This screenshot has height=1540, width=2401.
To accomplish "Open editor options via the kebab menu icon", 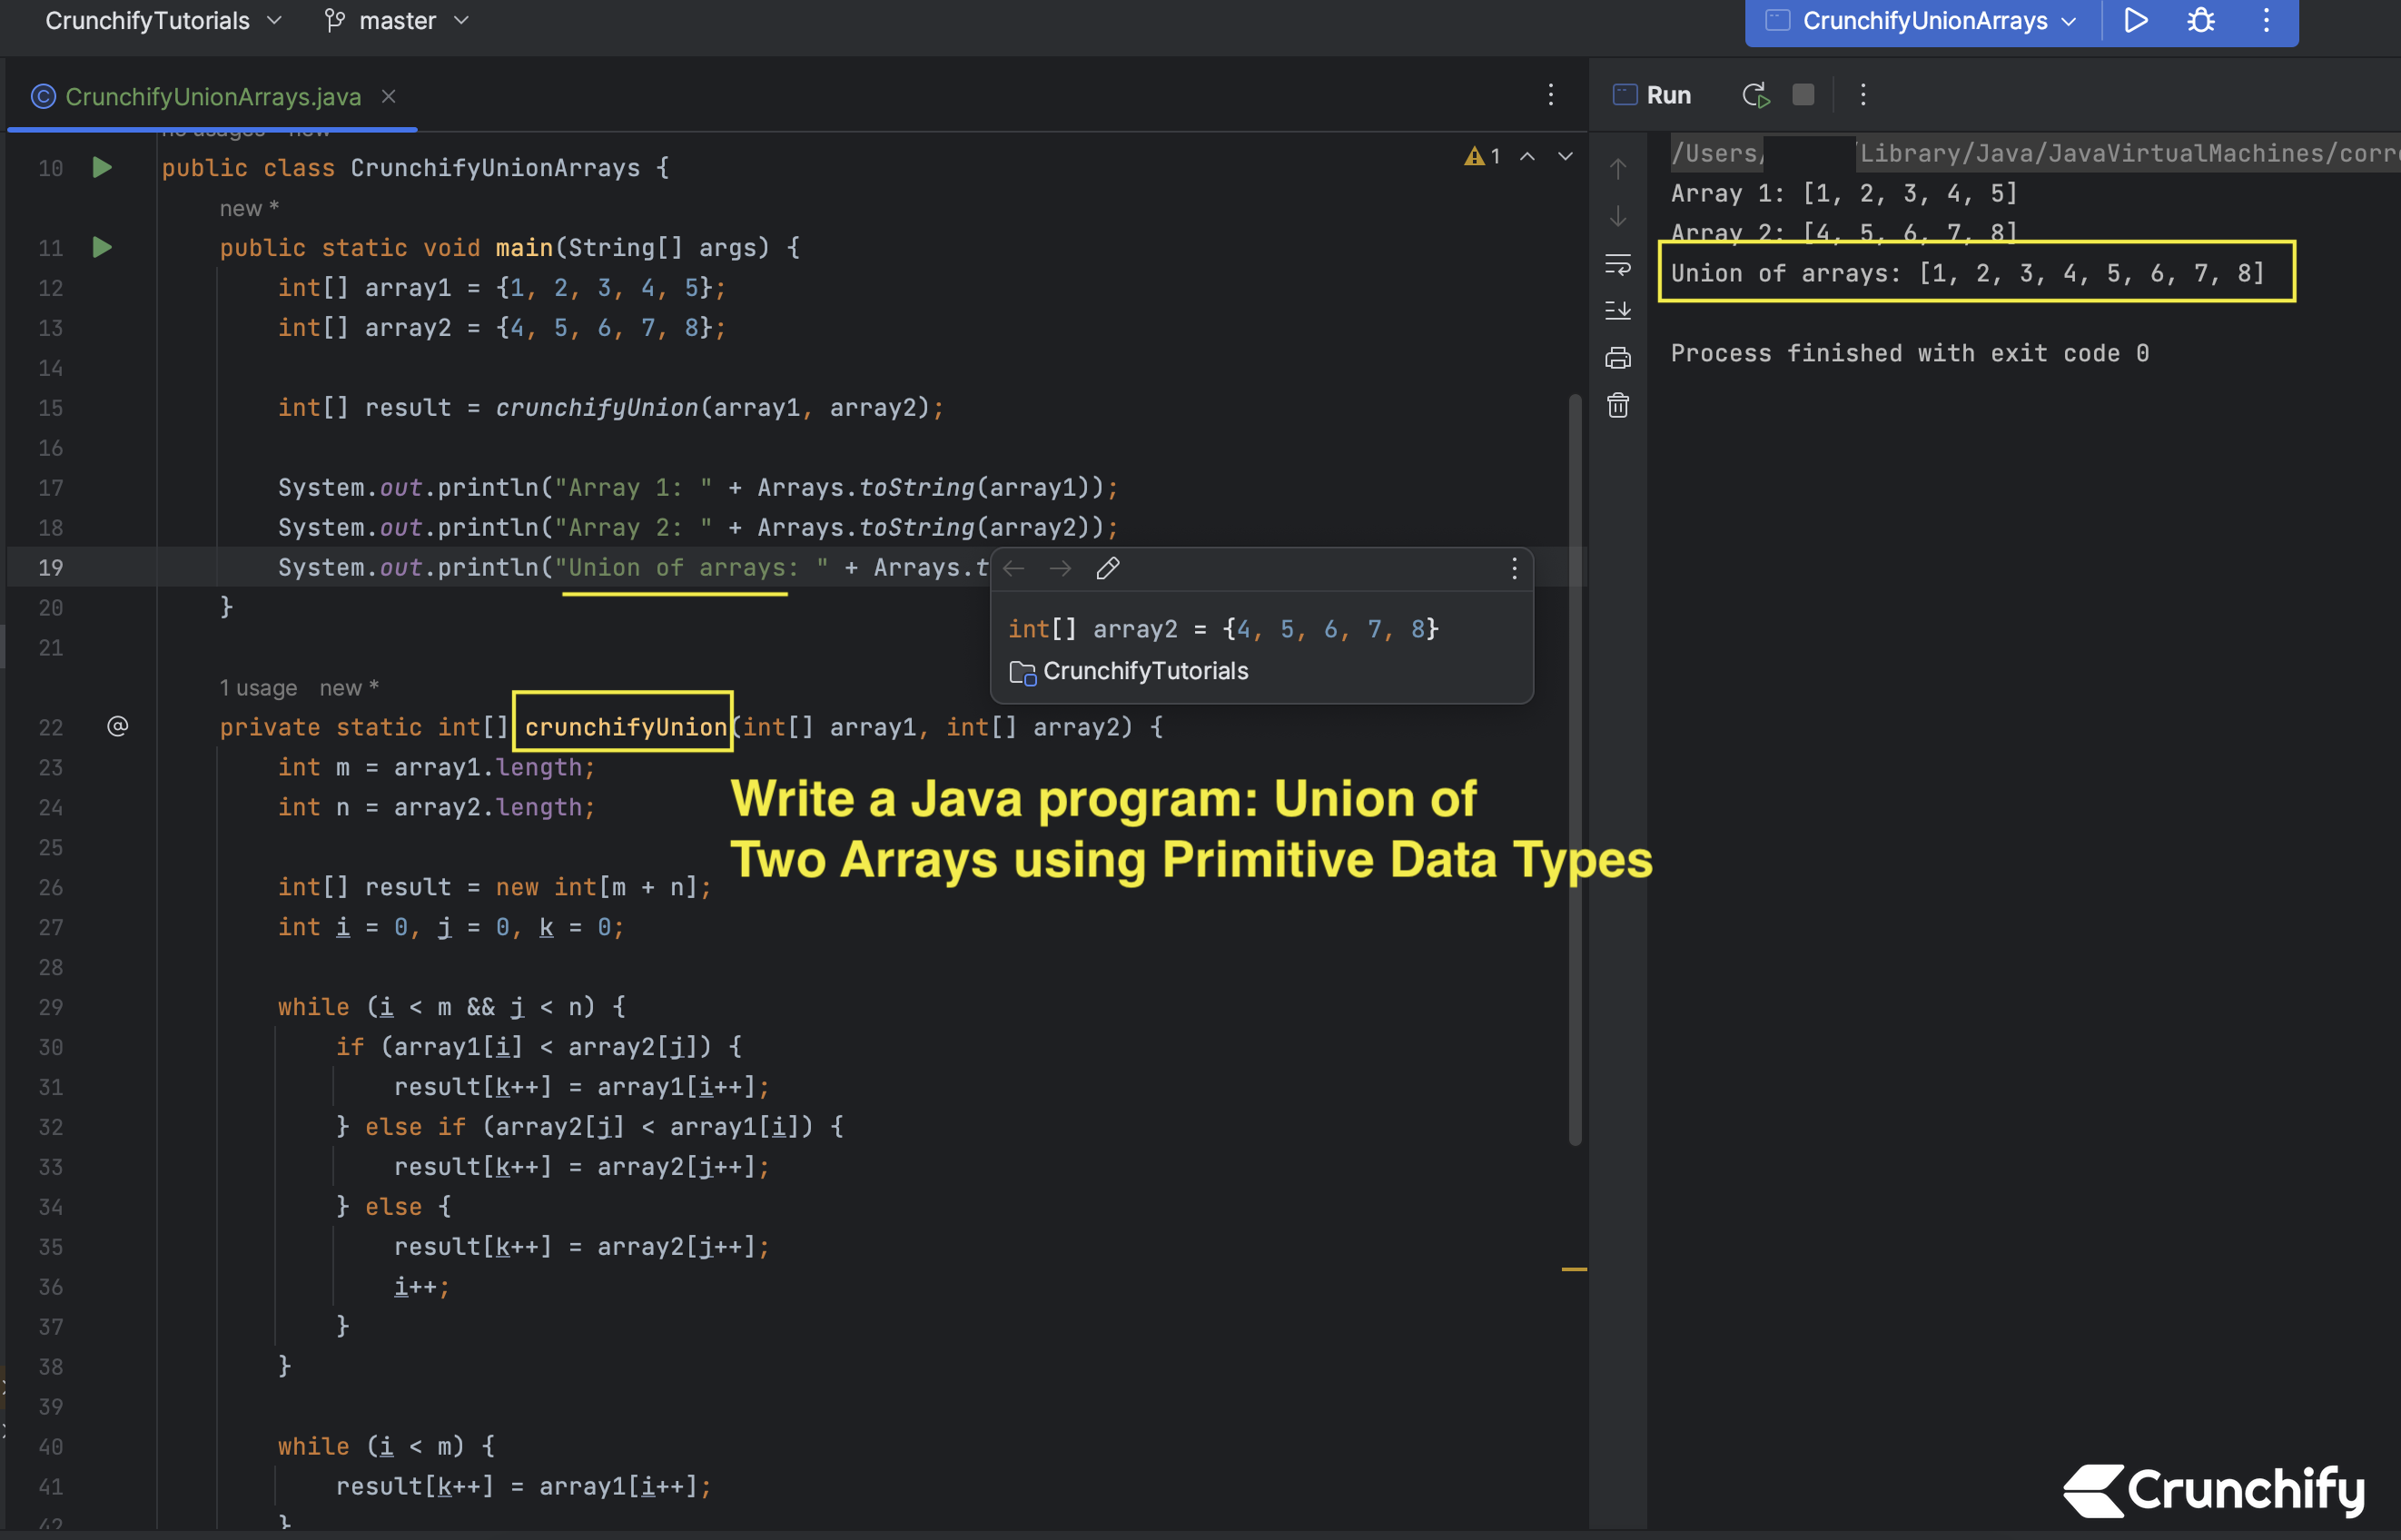I will point(1550,96).
